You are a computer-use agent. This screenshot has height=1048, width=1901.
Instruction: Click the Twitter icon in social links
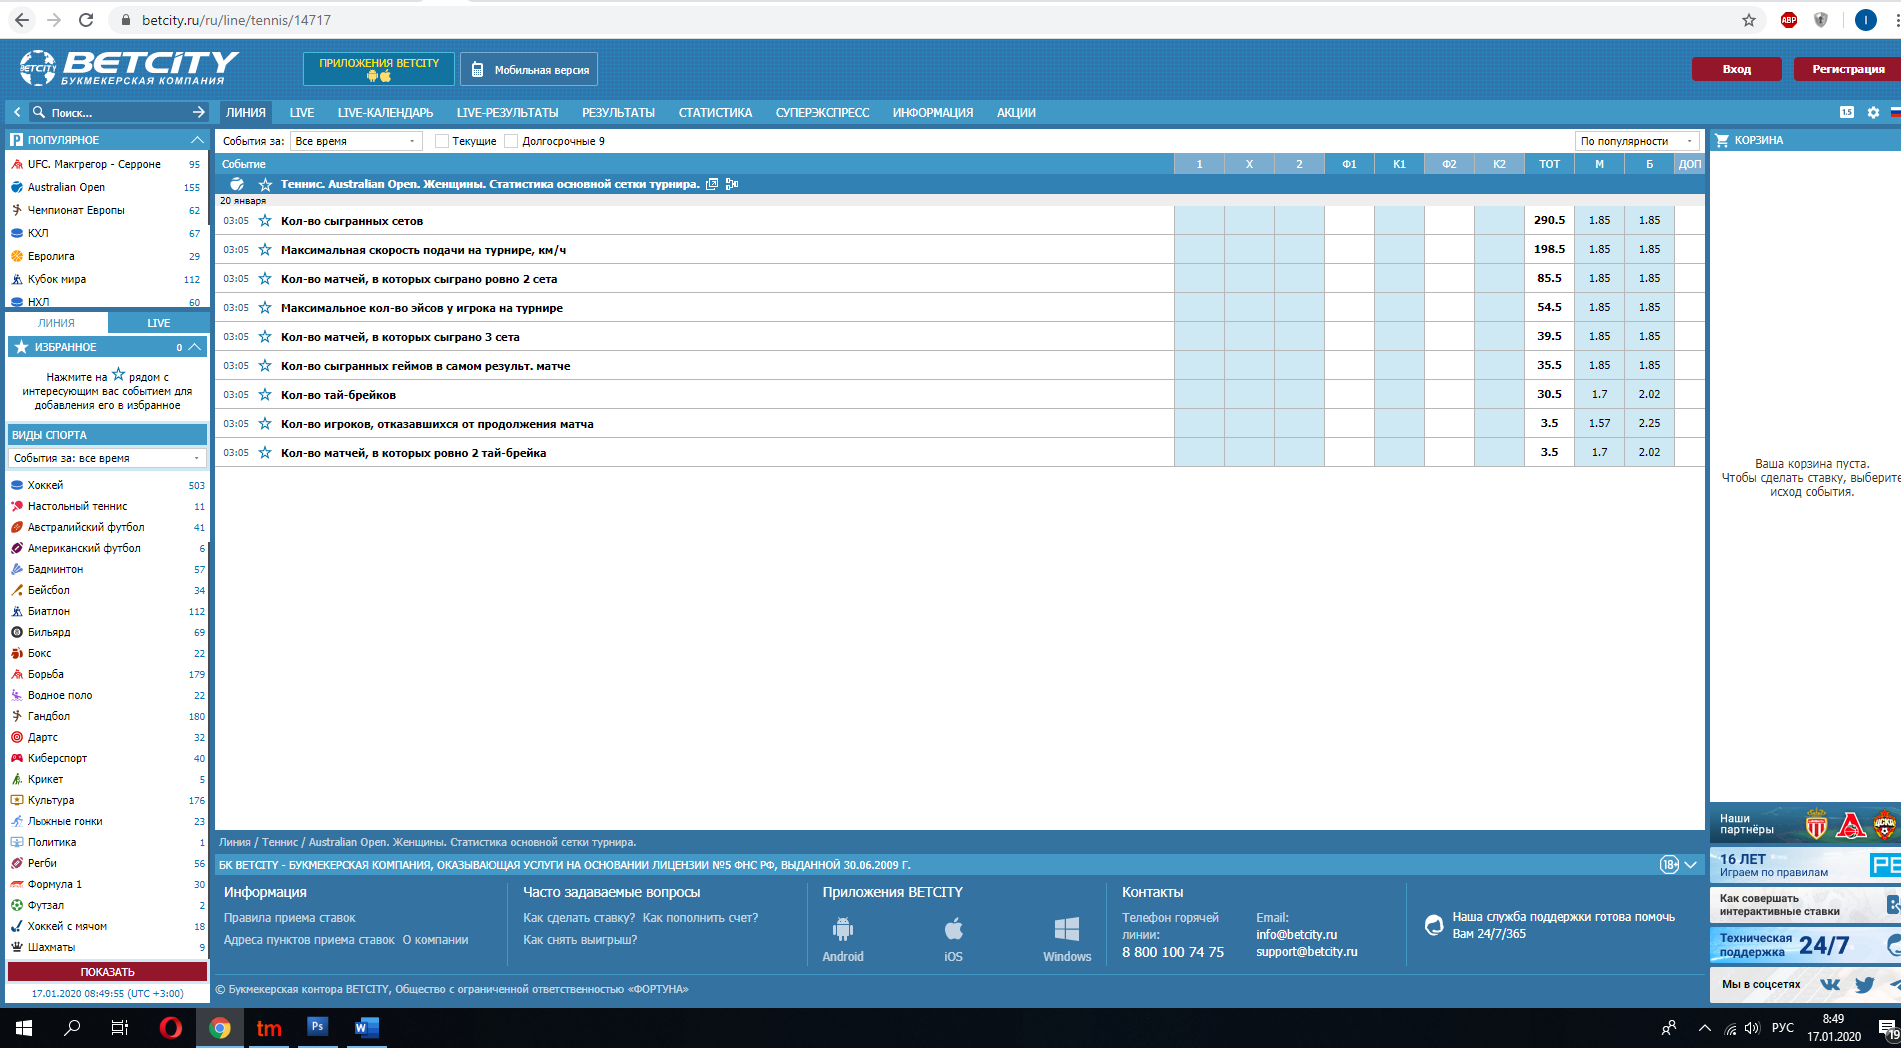coord(1864,985)
